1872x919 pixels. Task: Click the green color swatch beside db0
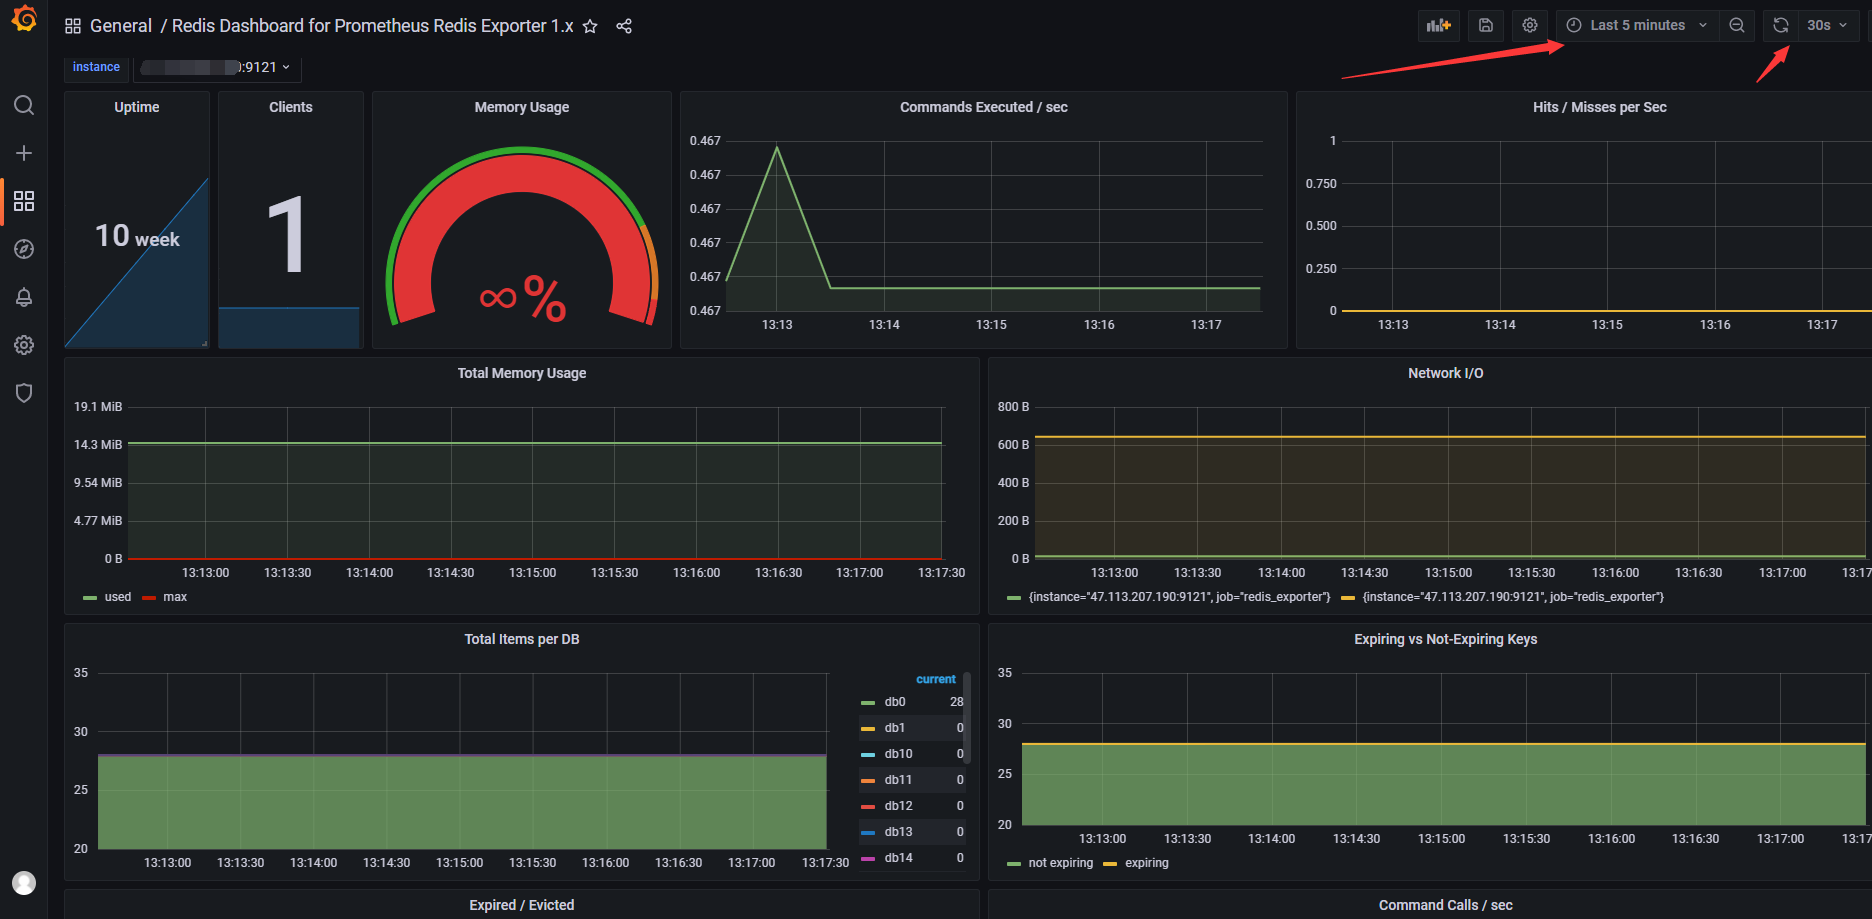pyautogui.click(x=866, y=701)
